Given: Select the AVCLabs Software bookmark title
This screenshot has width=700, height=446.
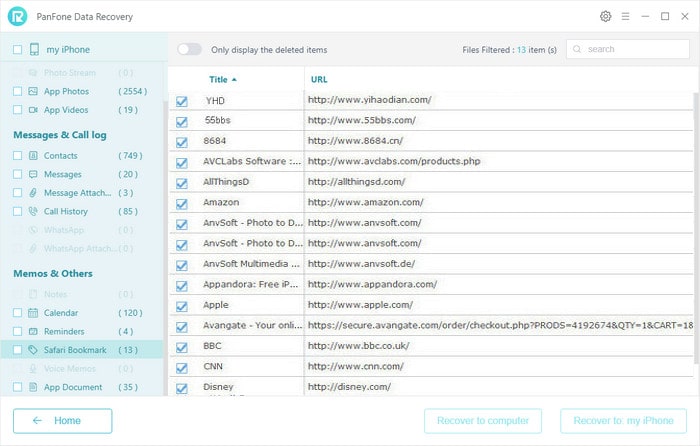Looking at the screenshot, I should [x=252, y=161].
